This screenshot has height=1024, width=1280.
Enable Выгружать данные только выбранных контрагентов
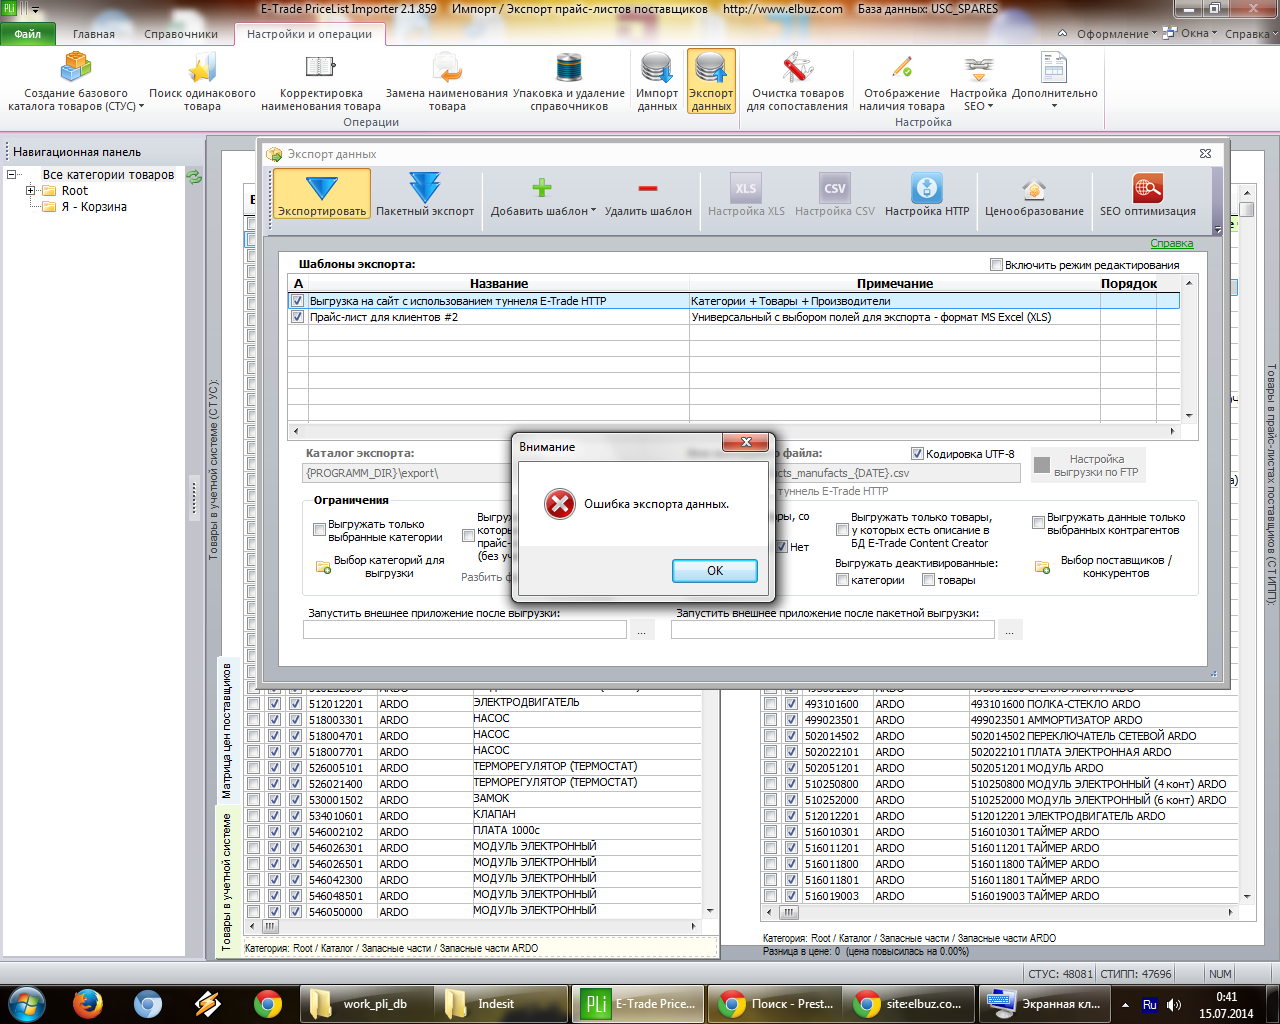(x=1038, y=523)
